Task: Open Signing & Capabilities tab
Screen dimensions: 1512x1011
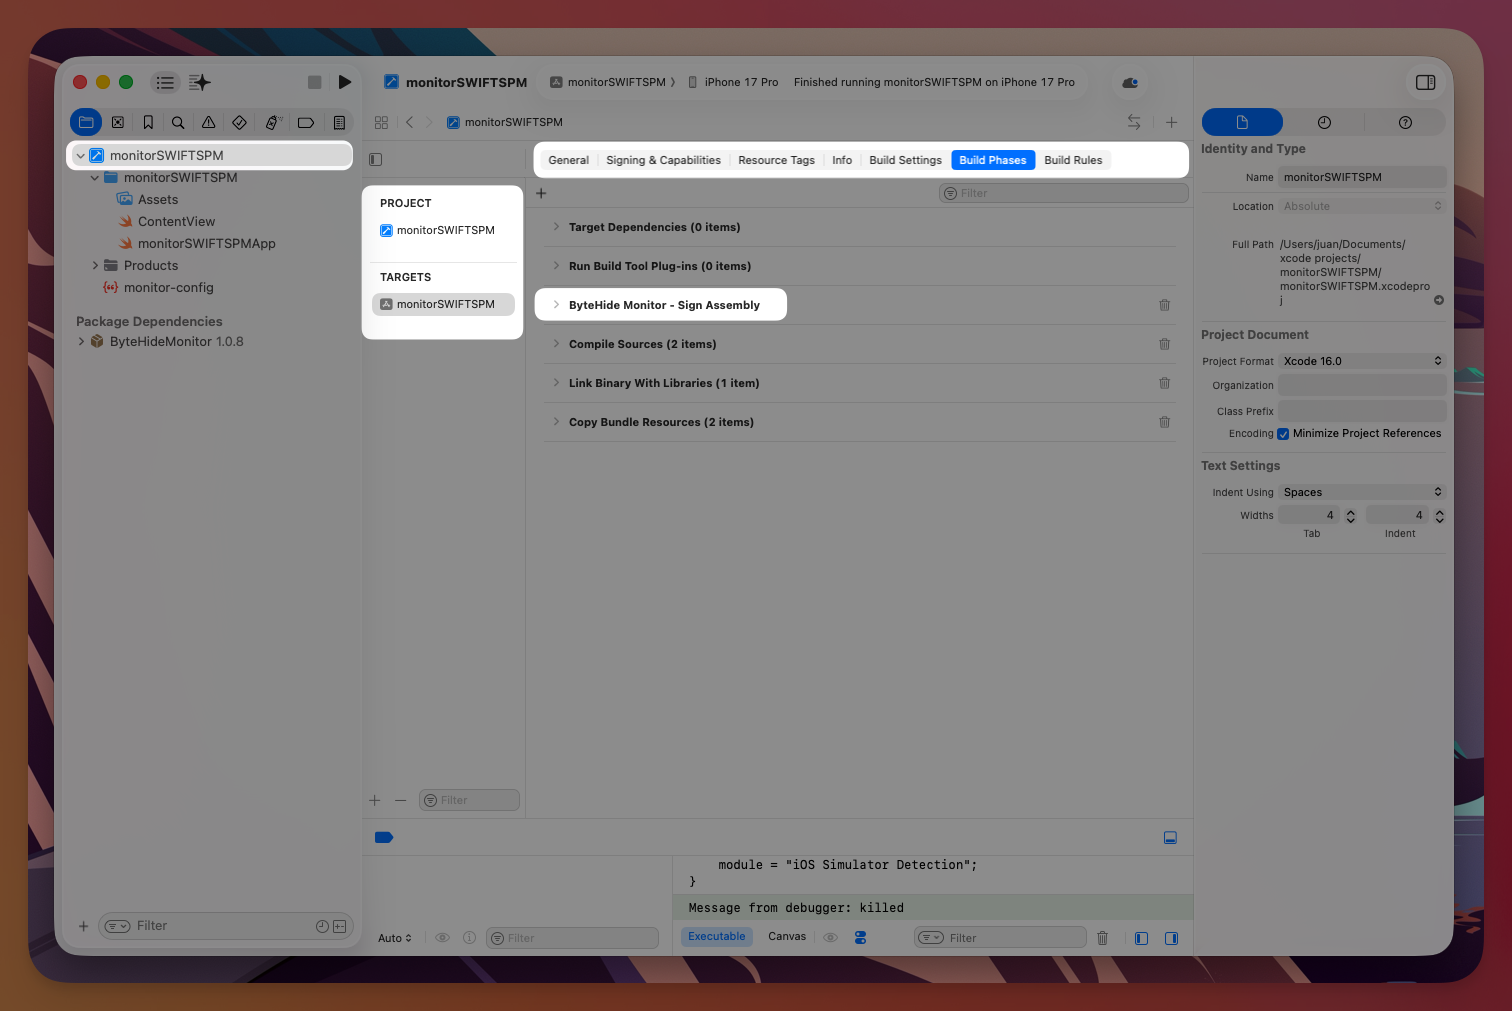Action: (x=663, y=160)
